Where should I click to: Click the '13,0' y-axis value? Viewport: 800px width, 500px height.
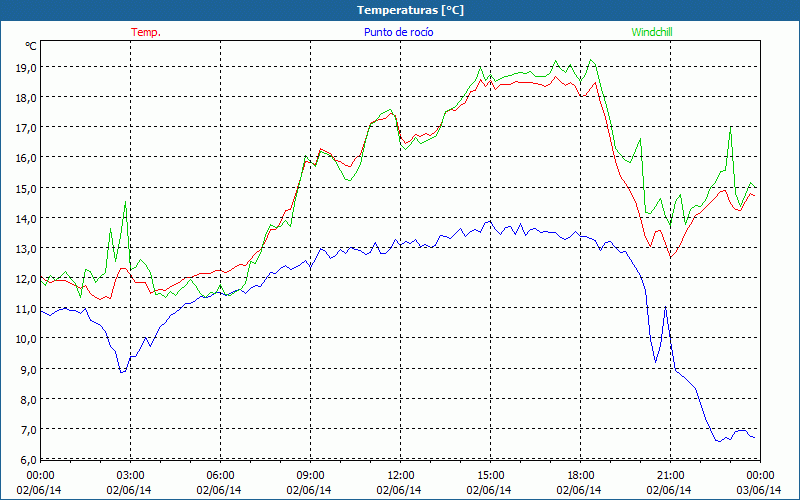[x=26, y=248]
